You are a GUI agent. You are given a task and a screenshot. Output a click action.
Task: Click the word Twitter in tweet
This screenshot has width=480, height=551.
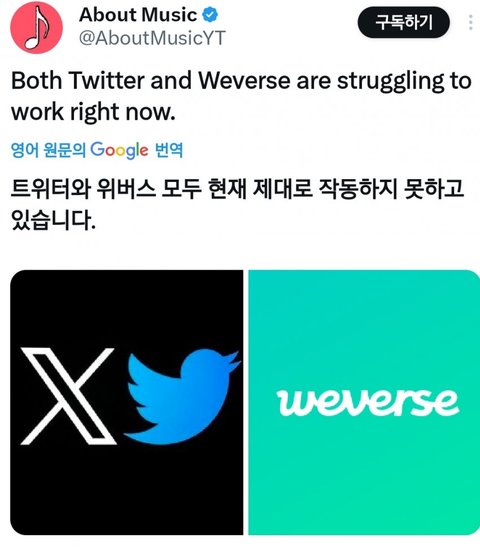point(106,80)
